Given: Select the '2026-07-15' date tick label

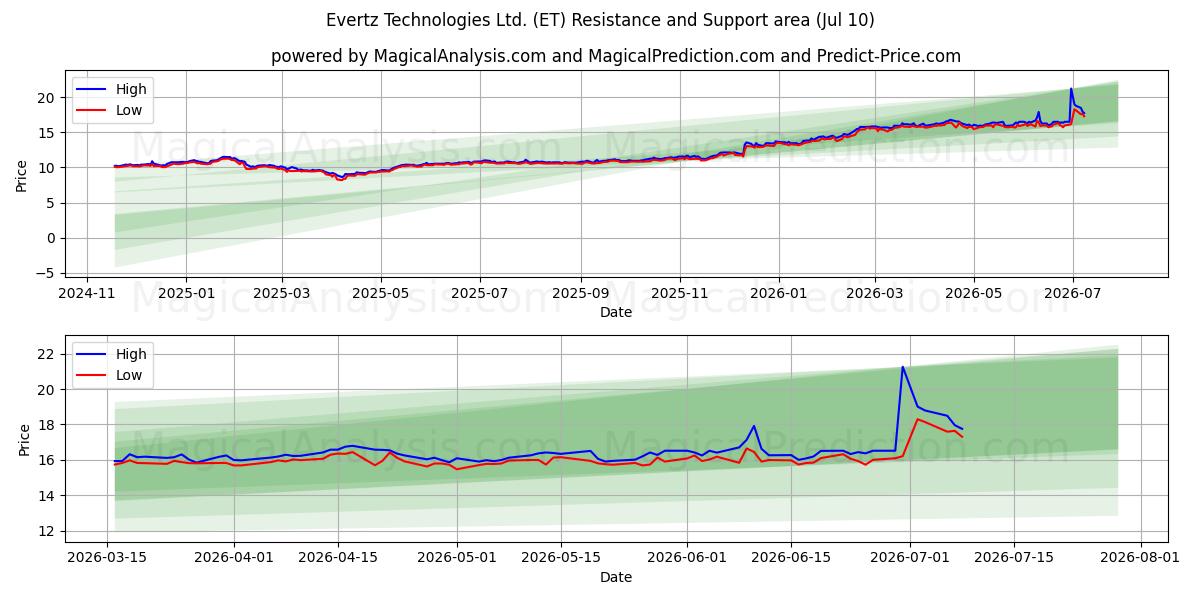Looking at the screenshot, I should pos(1013,558).
